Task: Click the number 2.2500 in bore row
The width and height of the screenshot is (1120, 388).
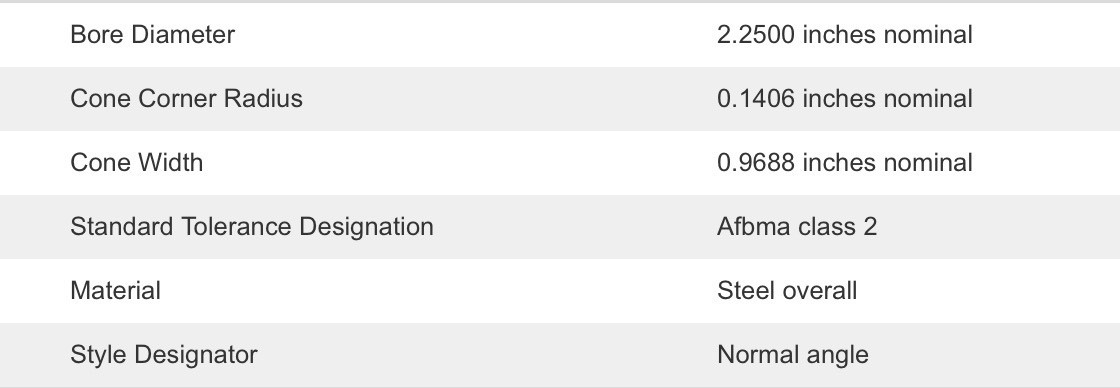Action: (756, 34)
